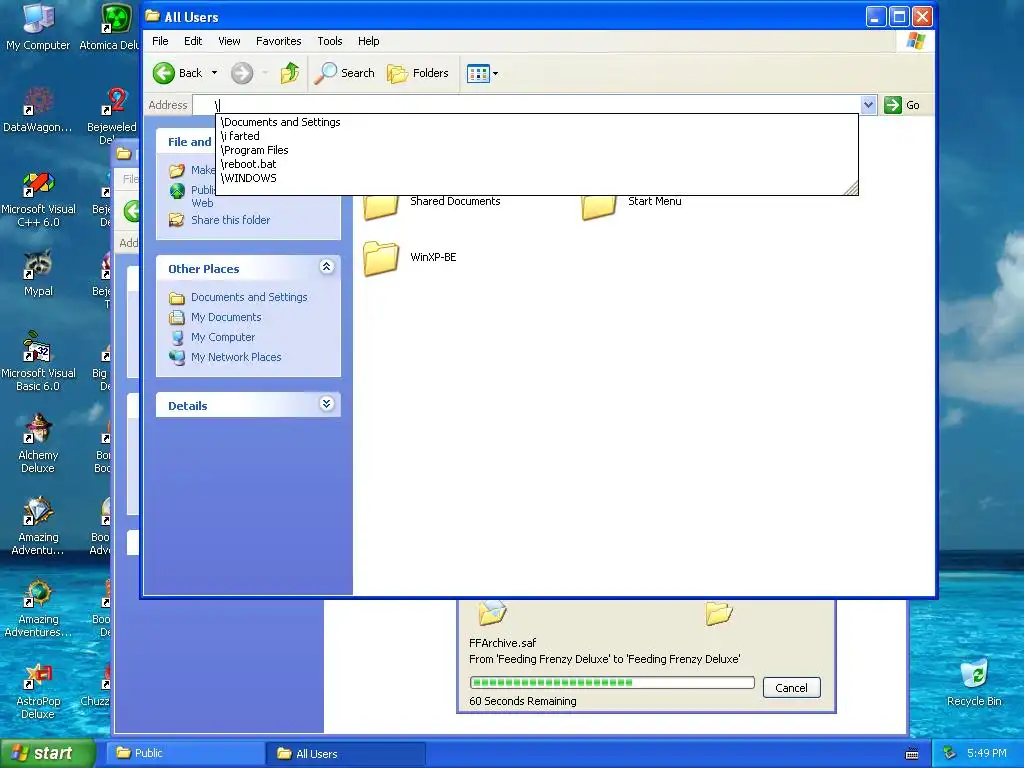Select the WinXP-BE folder icon
The height and width of the screenshot is (768, 1024).
[x=381, y=258]
